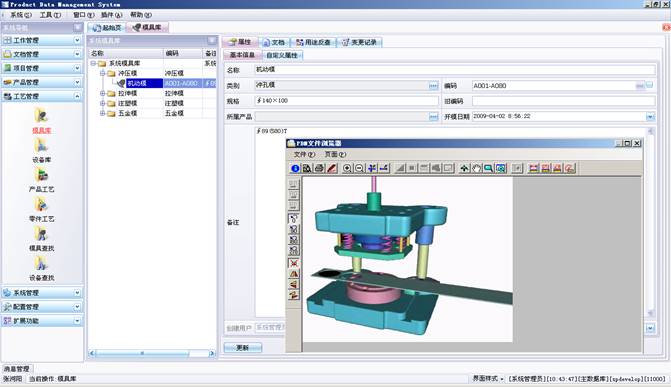Click the rotate-view icon below the grayed side icons
The height and width of the screenshot is (387, 671).
(294, 218)
